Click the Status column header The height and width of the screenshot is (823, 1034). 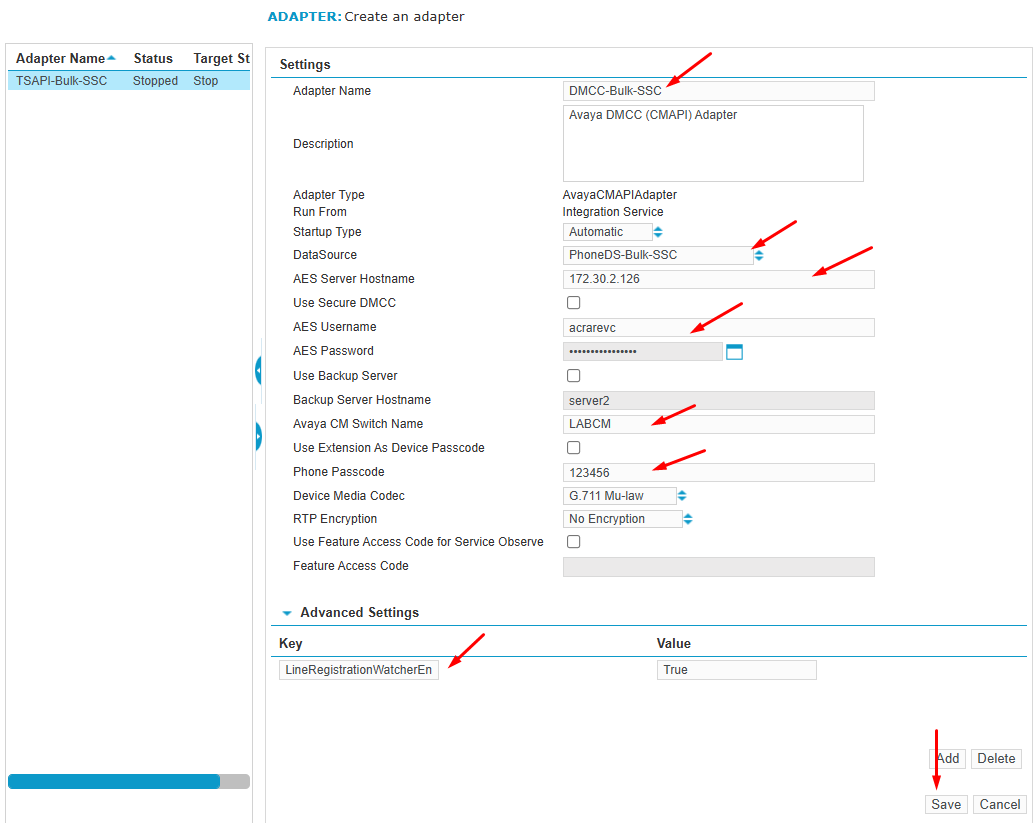point(153,59)
